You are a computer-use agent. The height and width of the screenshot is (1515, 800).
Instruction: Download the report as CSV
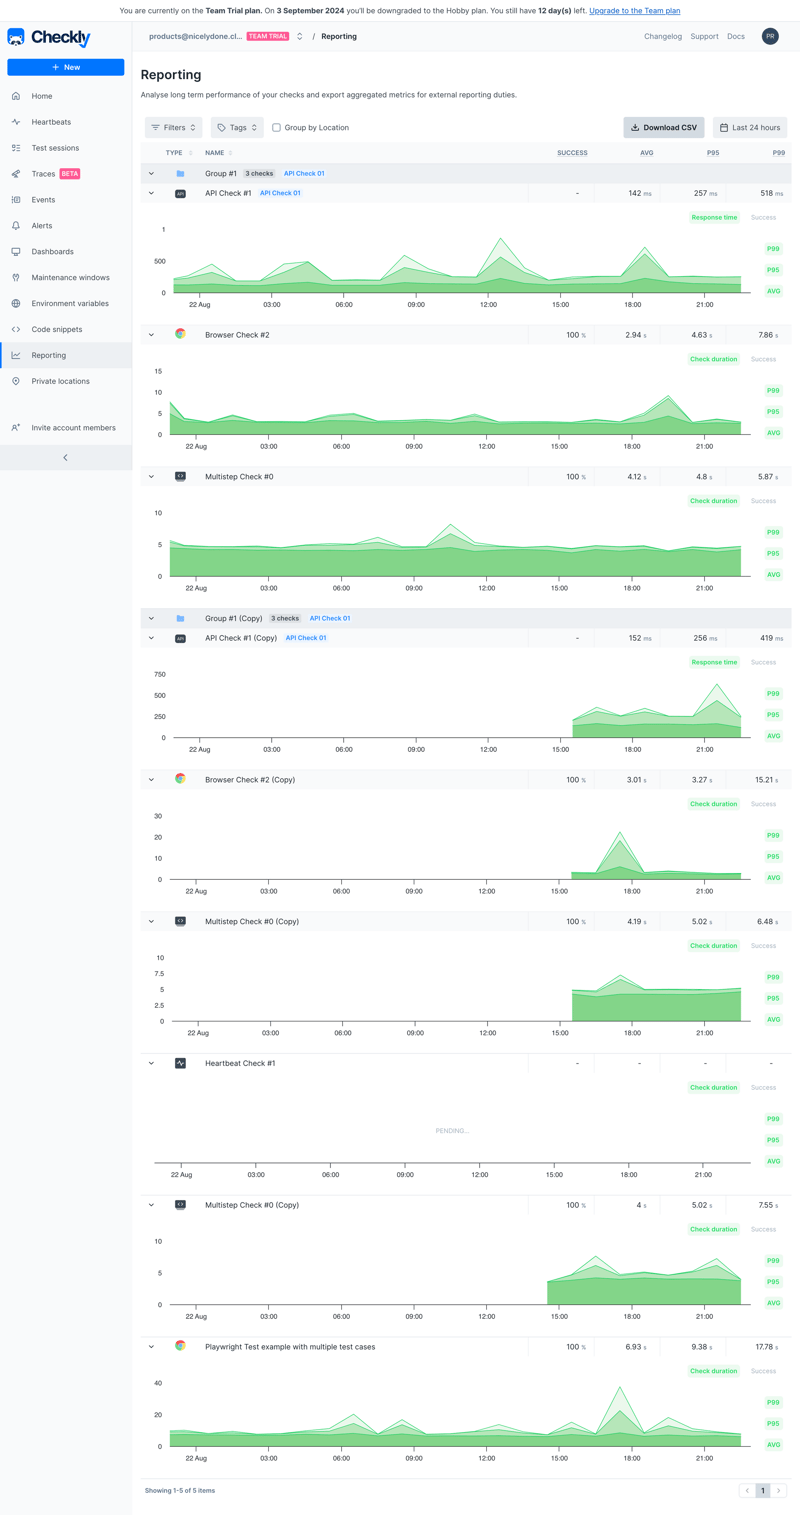point(663,127)
